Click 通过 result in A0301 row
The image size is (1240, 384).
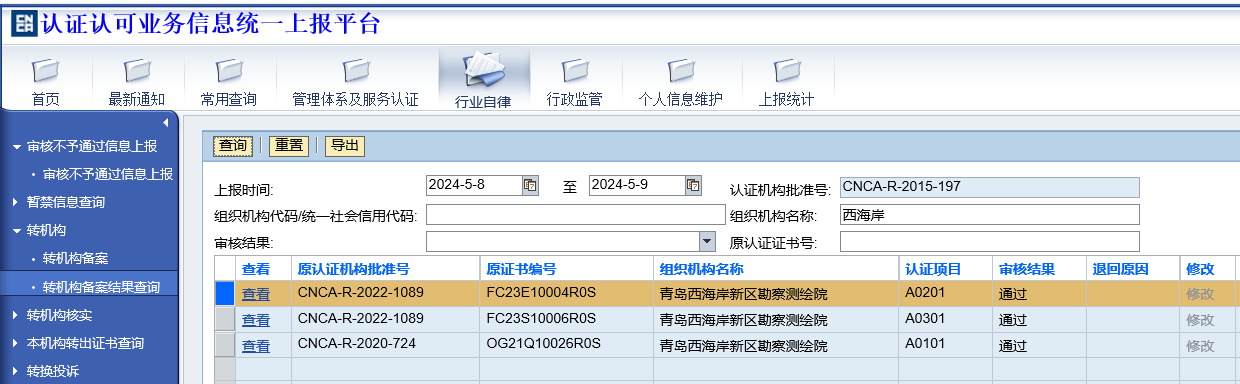point(1013,320)
